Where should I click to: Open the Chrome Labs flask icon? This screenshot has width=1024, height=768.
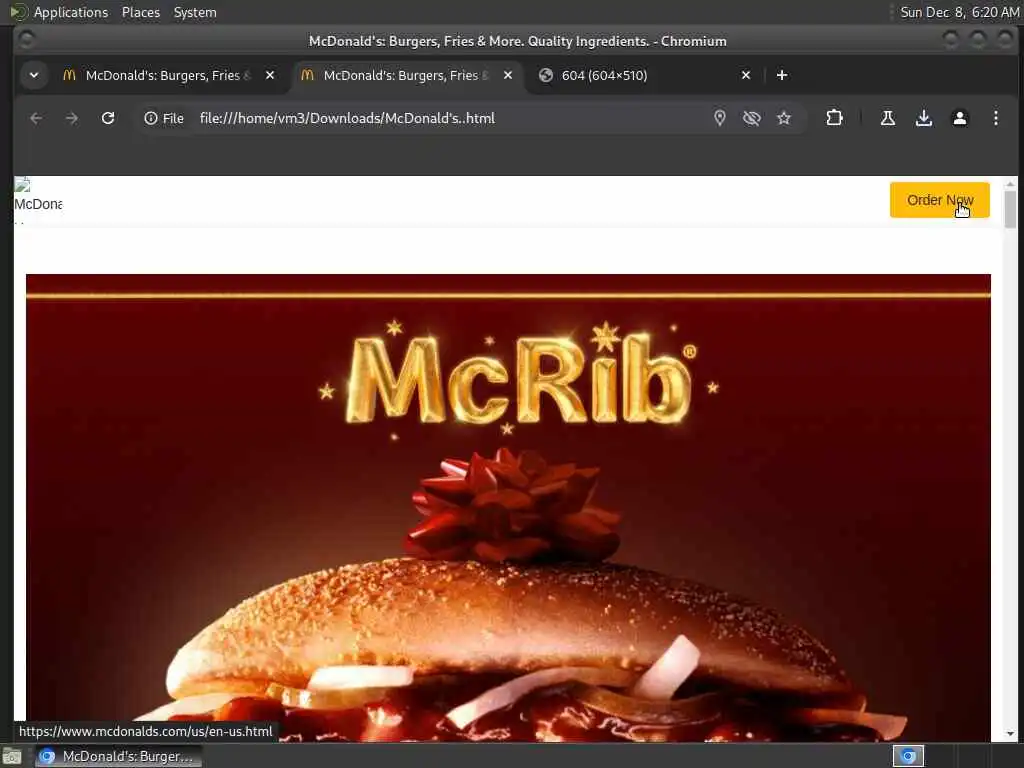[x=888, y=118]
